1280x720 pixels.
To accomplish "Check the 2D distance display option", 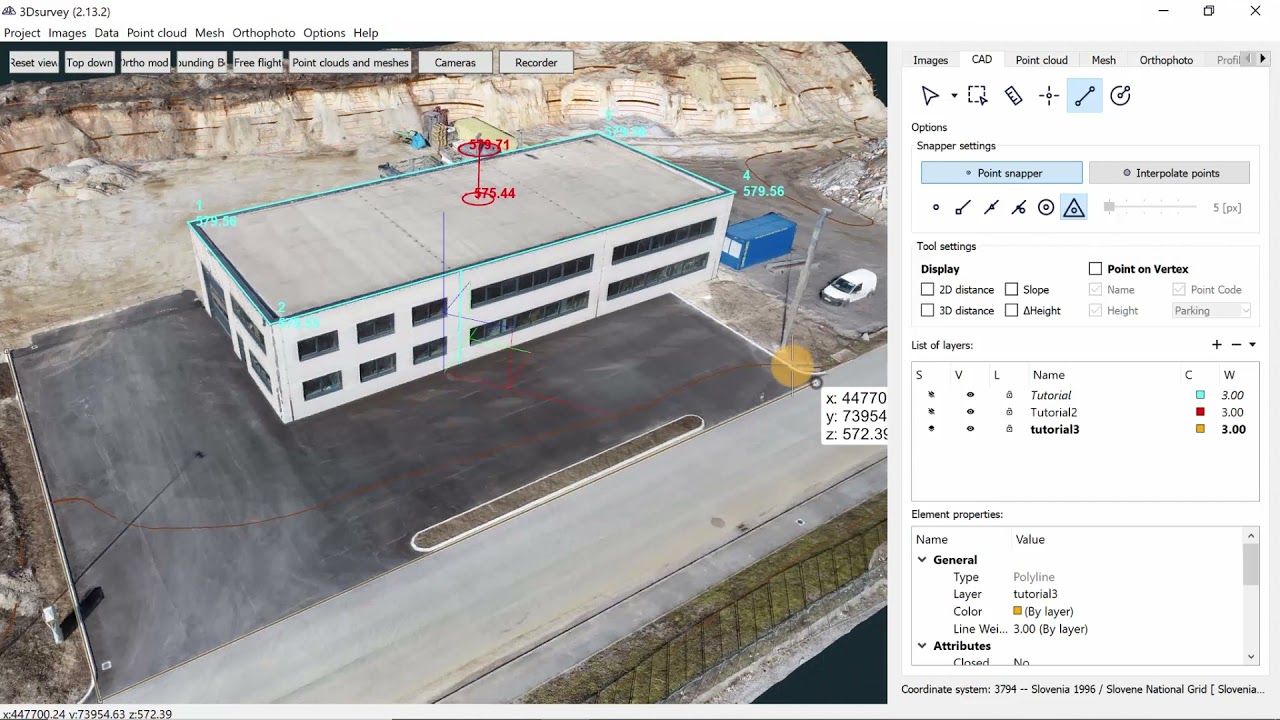I will coord(928,289).
